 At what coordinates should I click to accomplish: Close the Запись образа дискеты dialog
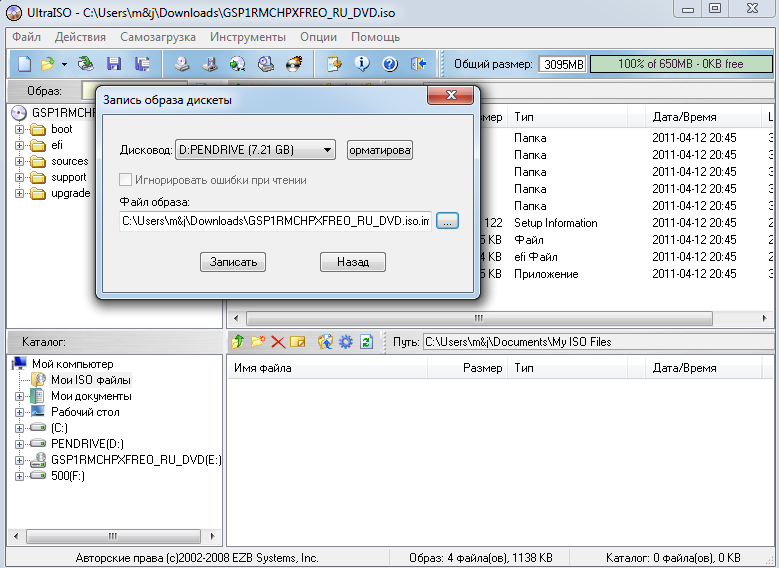(451, 95)
